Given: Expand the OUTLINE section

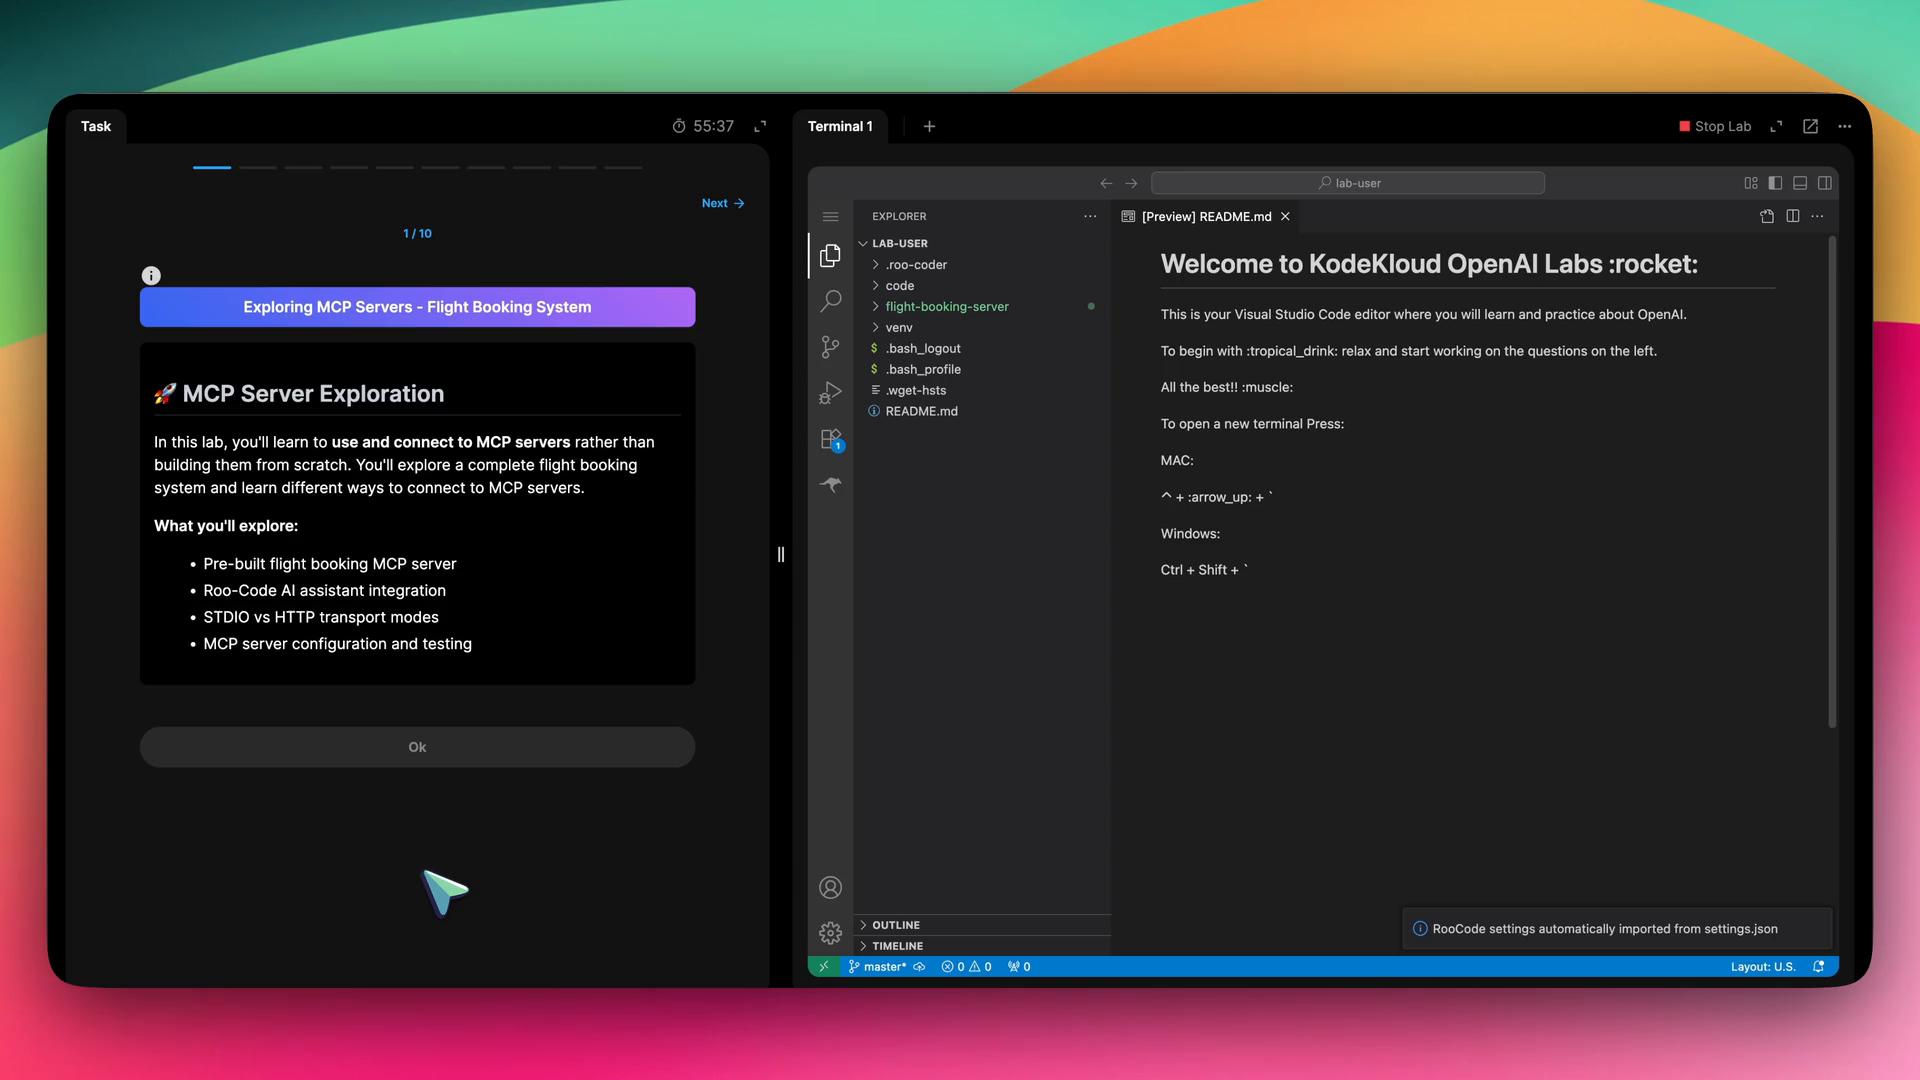Looking at the screenshot, I should (982, 925).
